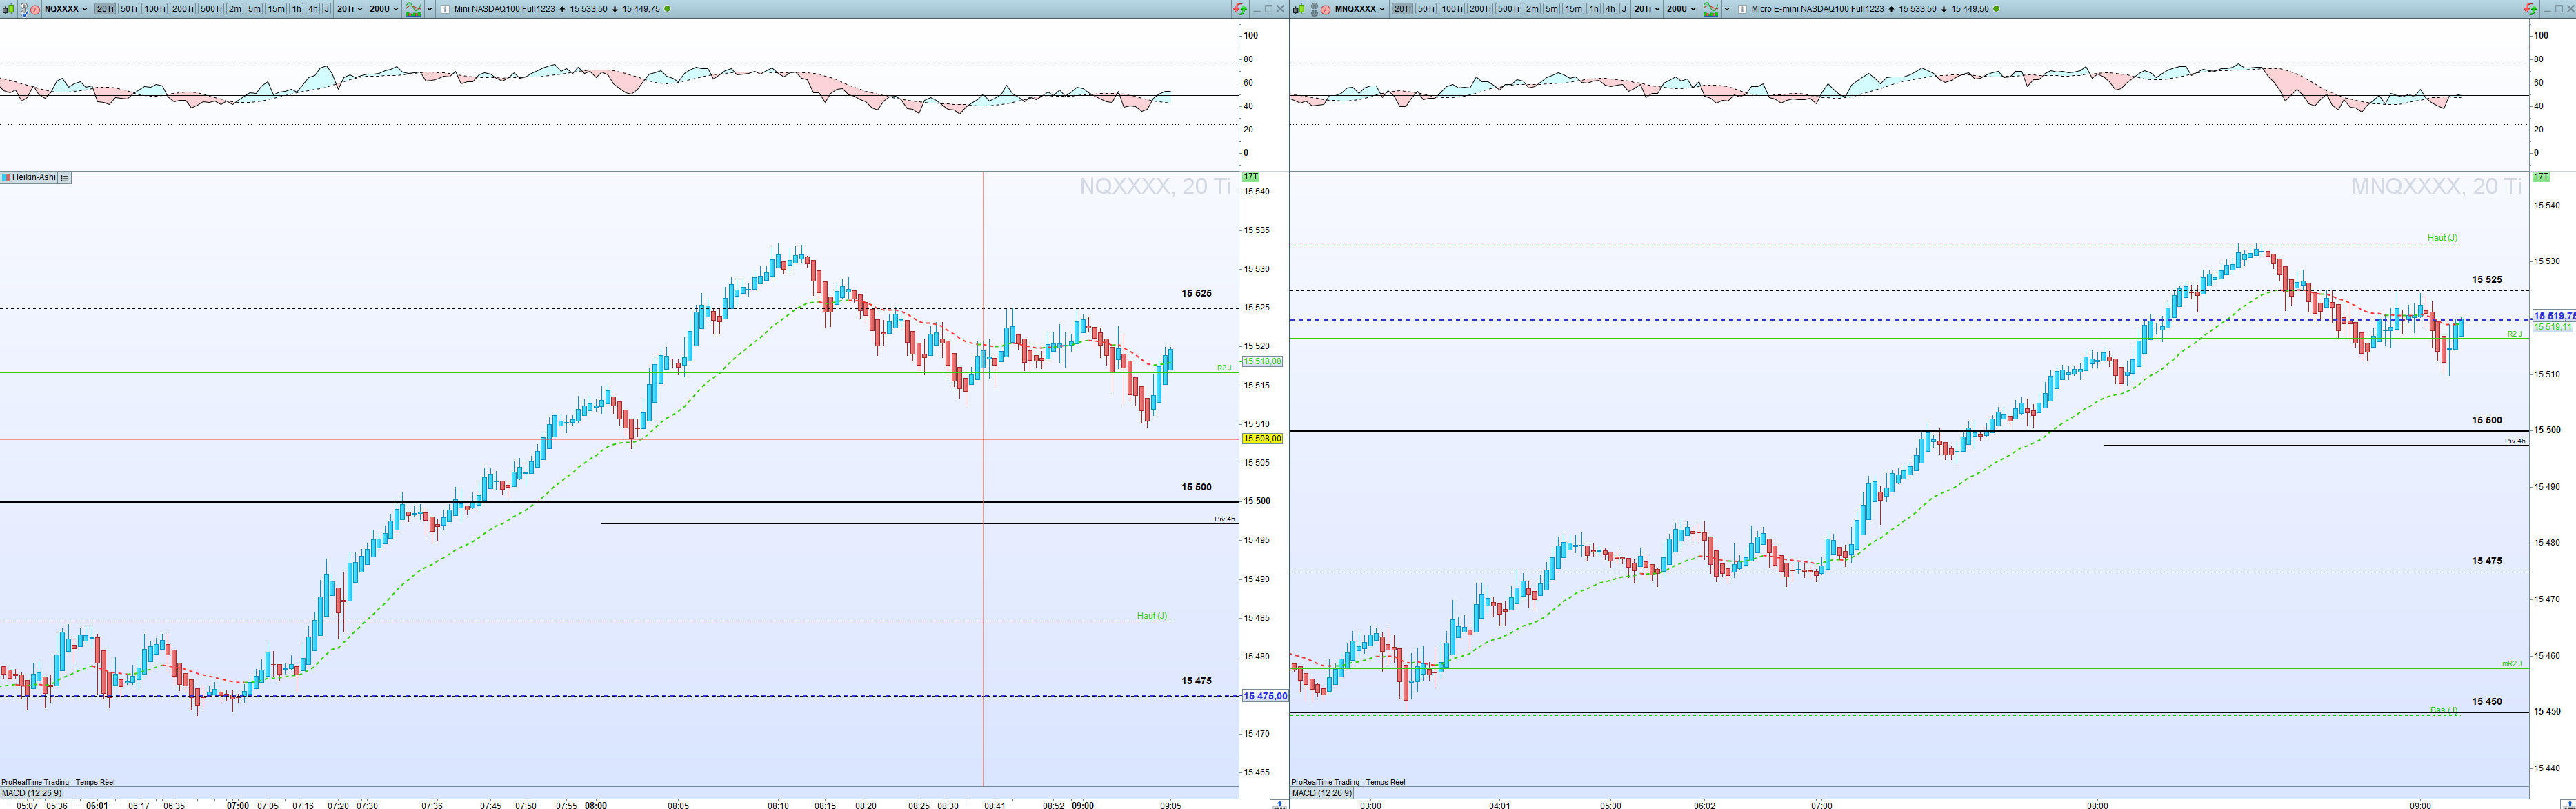Open indicators icon on MNQXXXX chart toolbar
This screenshot has height=809, width=2576.
click(1711, 9)
